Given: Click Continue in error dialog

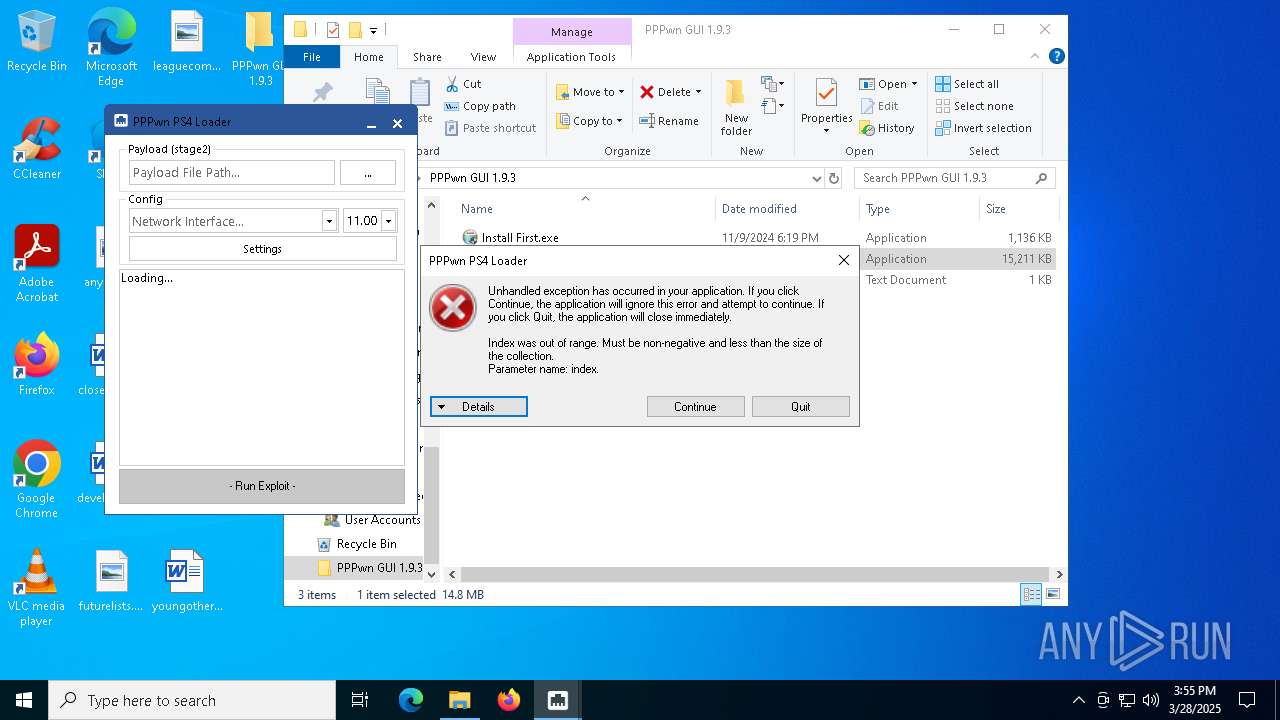Looking at the screenshot, I should (x=695, y=407).
